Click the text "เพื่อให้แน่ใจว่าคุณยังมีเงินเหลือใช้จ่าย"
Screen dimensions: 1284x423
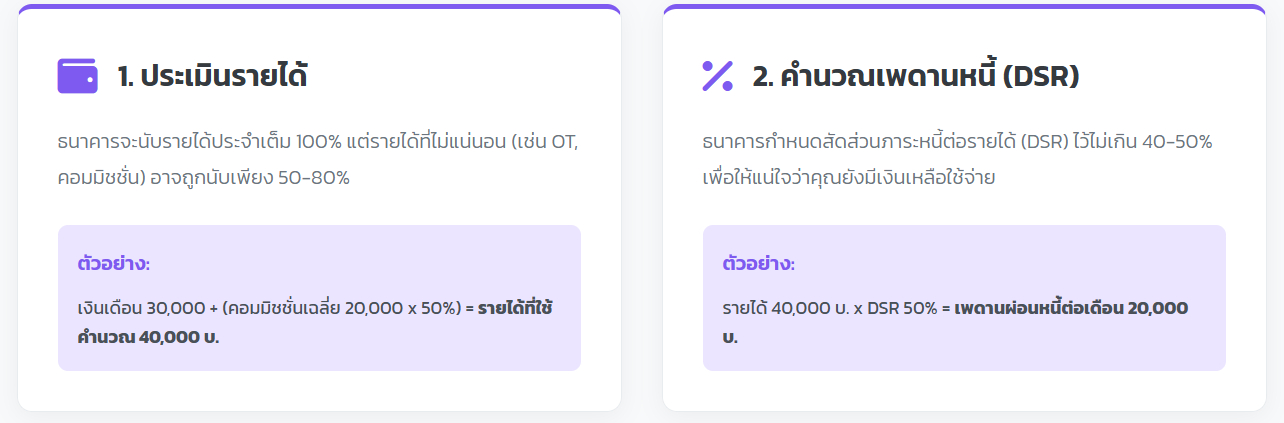tap(848, 178)
